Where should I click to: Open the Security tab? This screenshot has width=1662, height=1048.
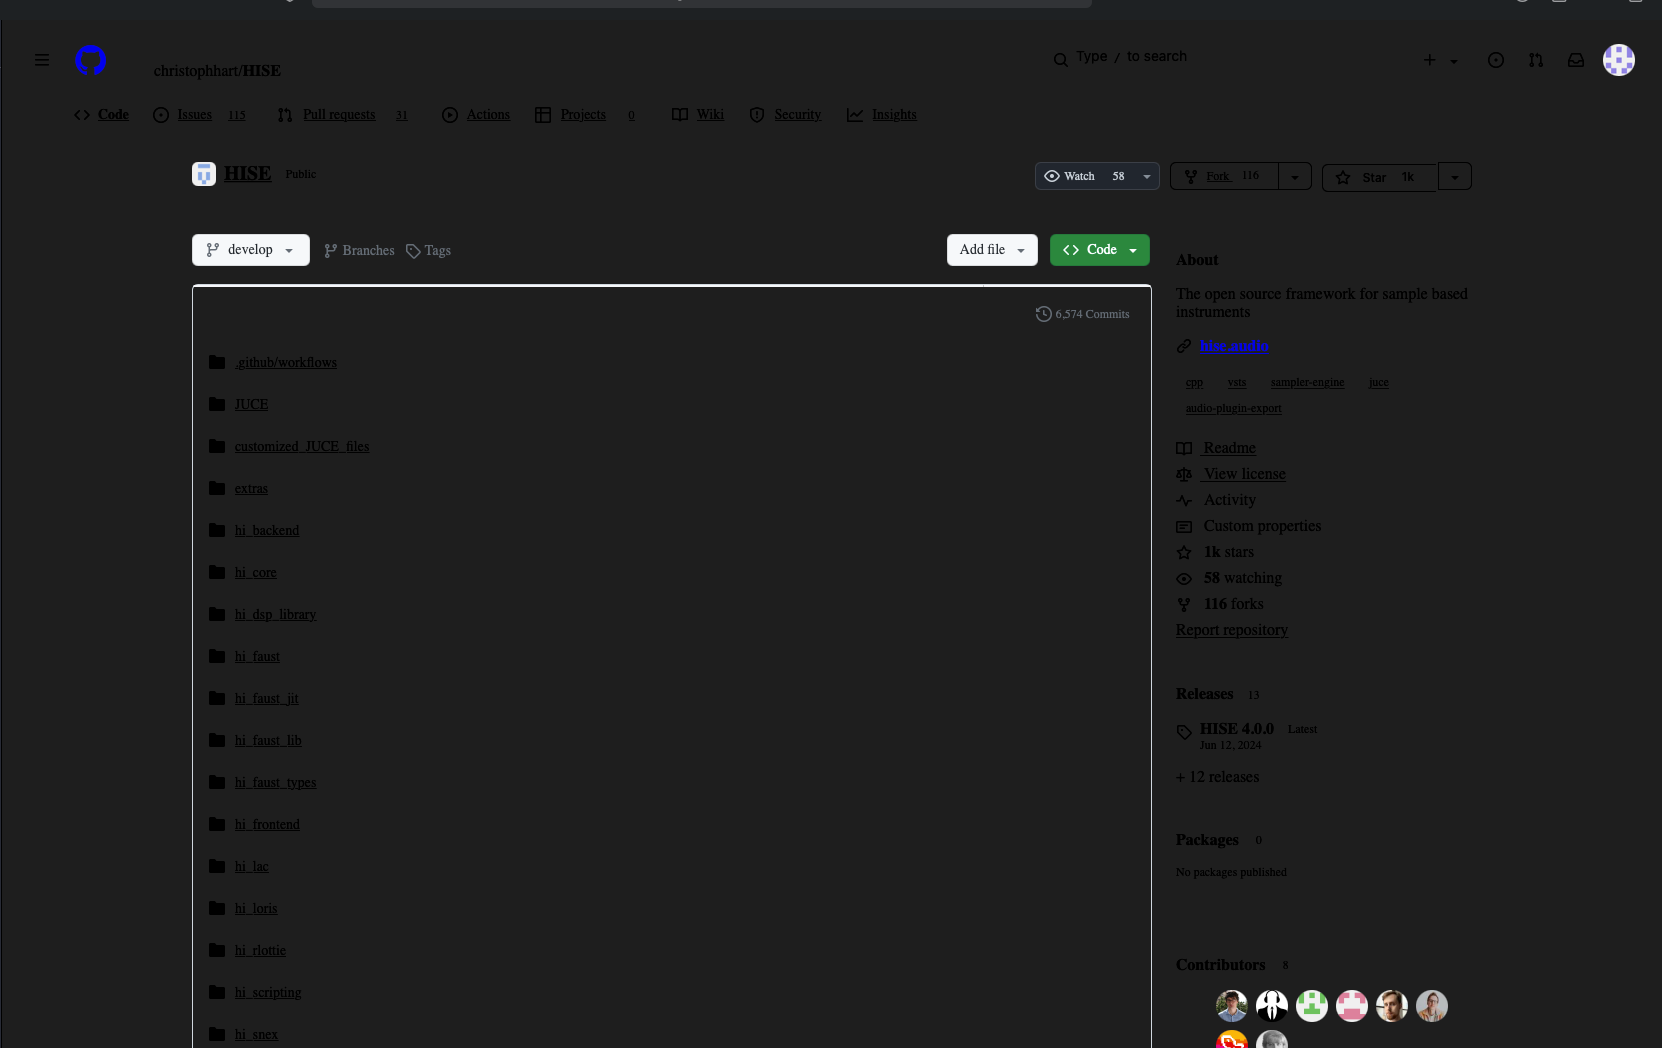pos(785,115)
